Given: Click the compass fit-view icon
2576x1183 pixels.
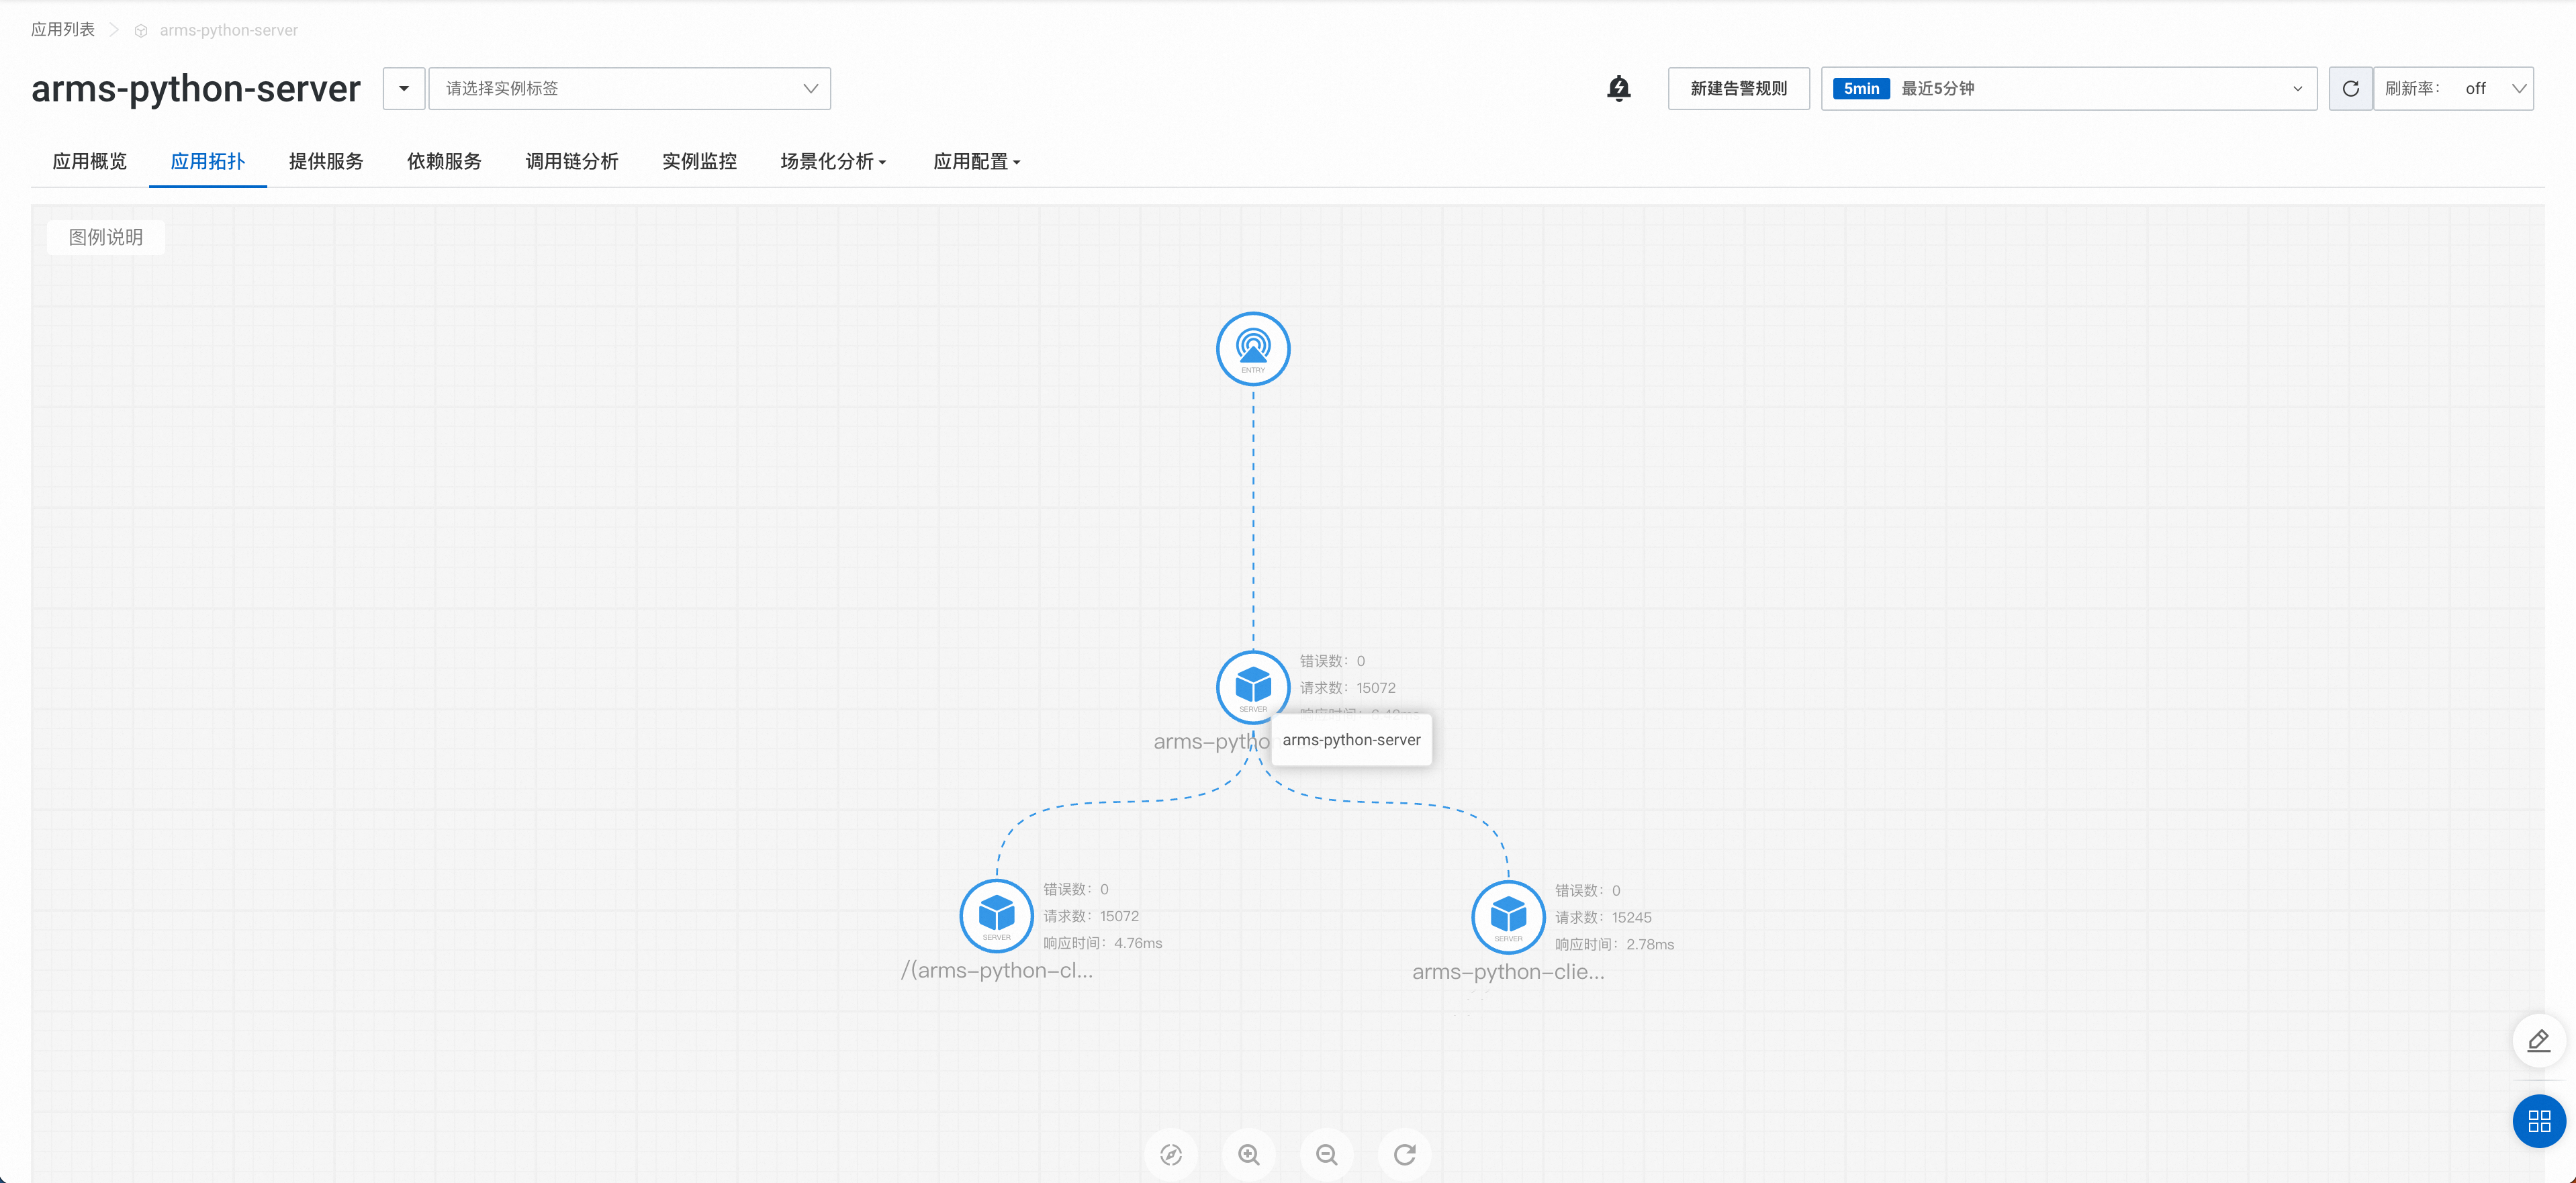Looking at the screenshot, I should click(1171, 1154).
